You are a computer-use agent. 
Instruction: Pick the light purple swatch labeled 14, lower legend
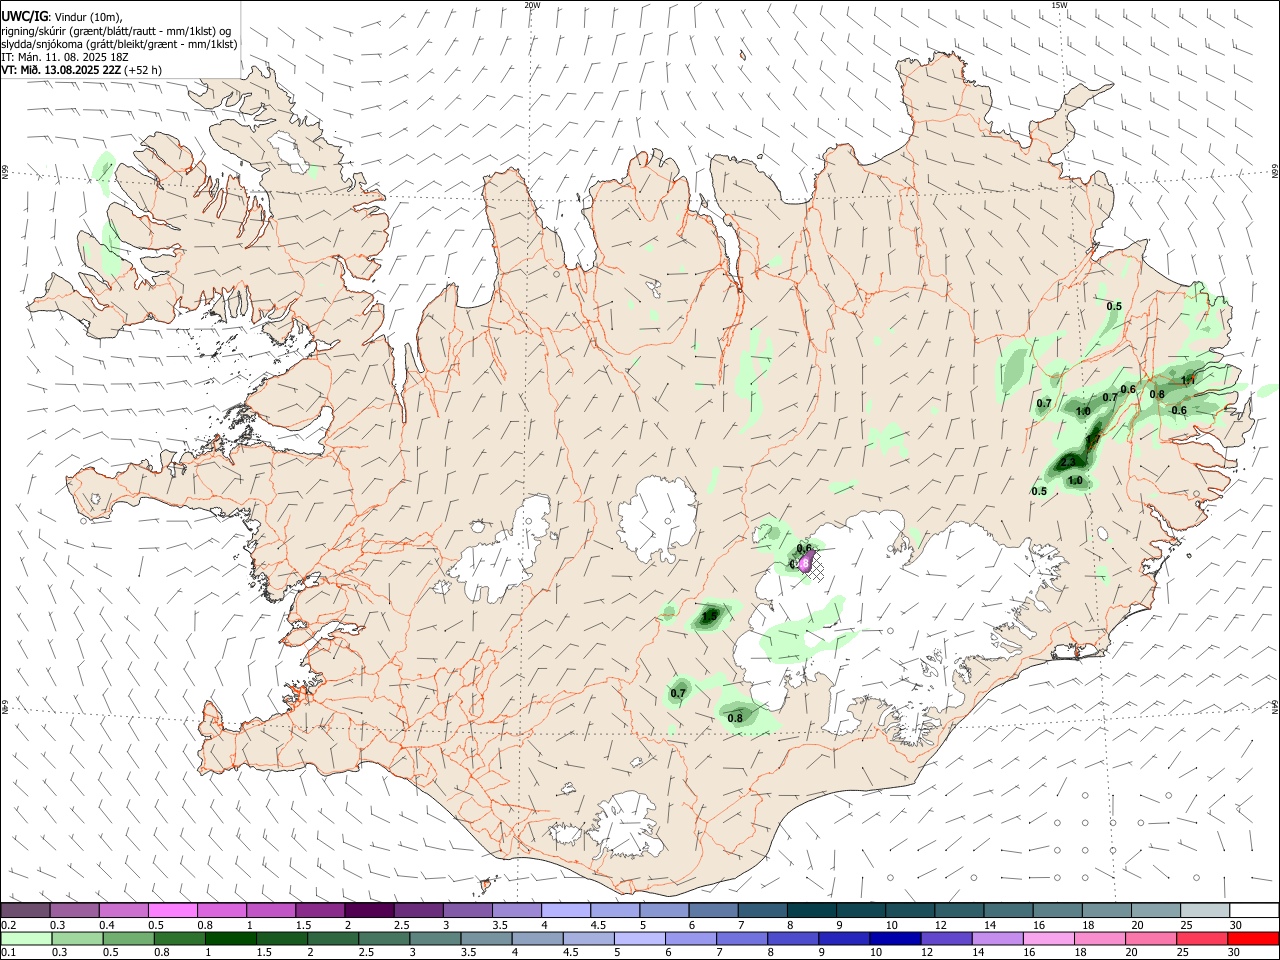click(x=997, y=938)
